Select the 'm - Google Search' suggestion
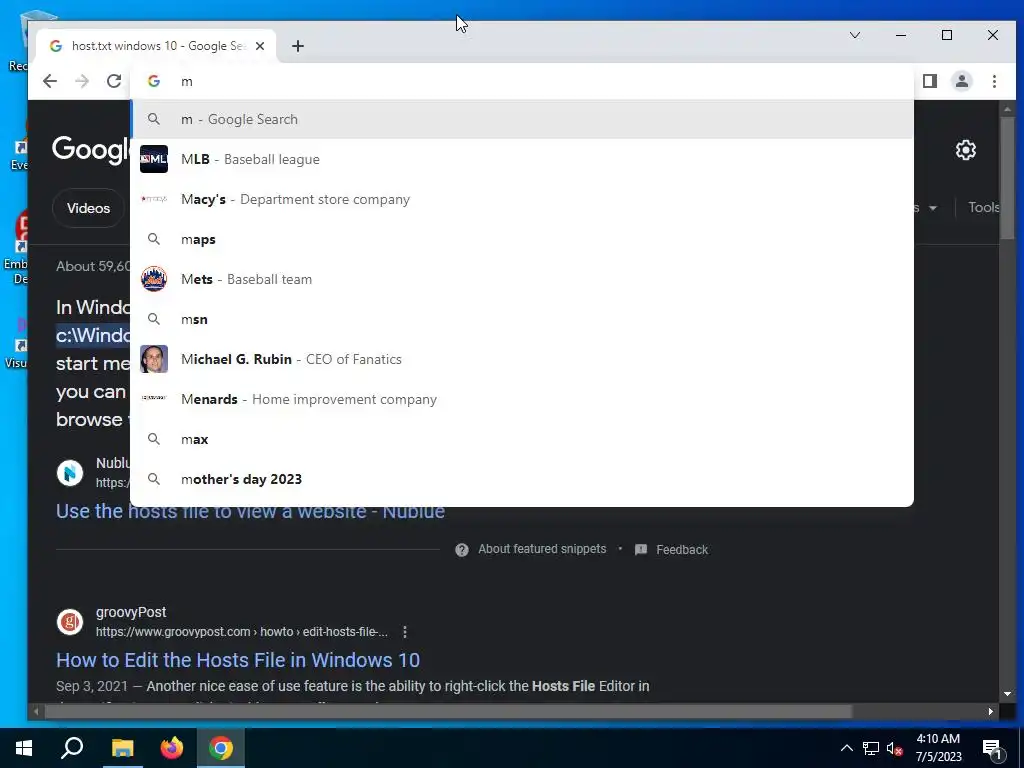Screen dimensions: 1024x768 coord(522,120)
